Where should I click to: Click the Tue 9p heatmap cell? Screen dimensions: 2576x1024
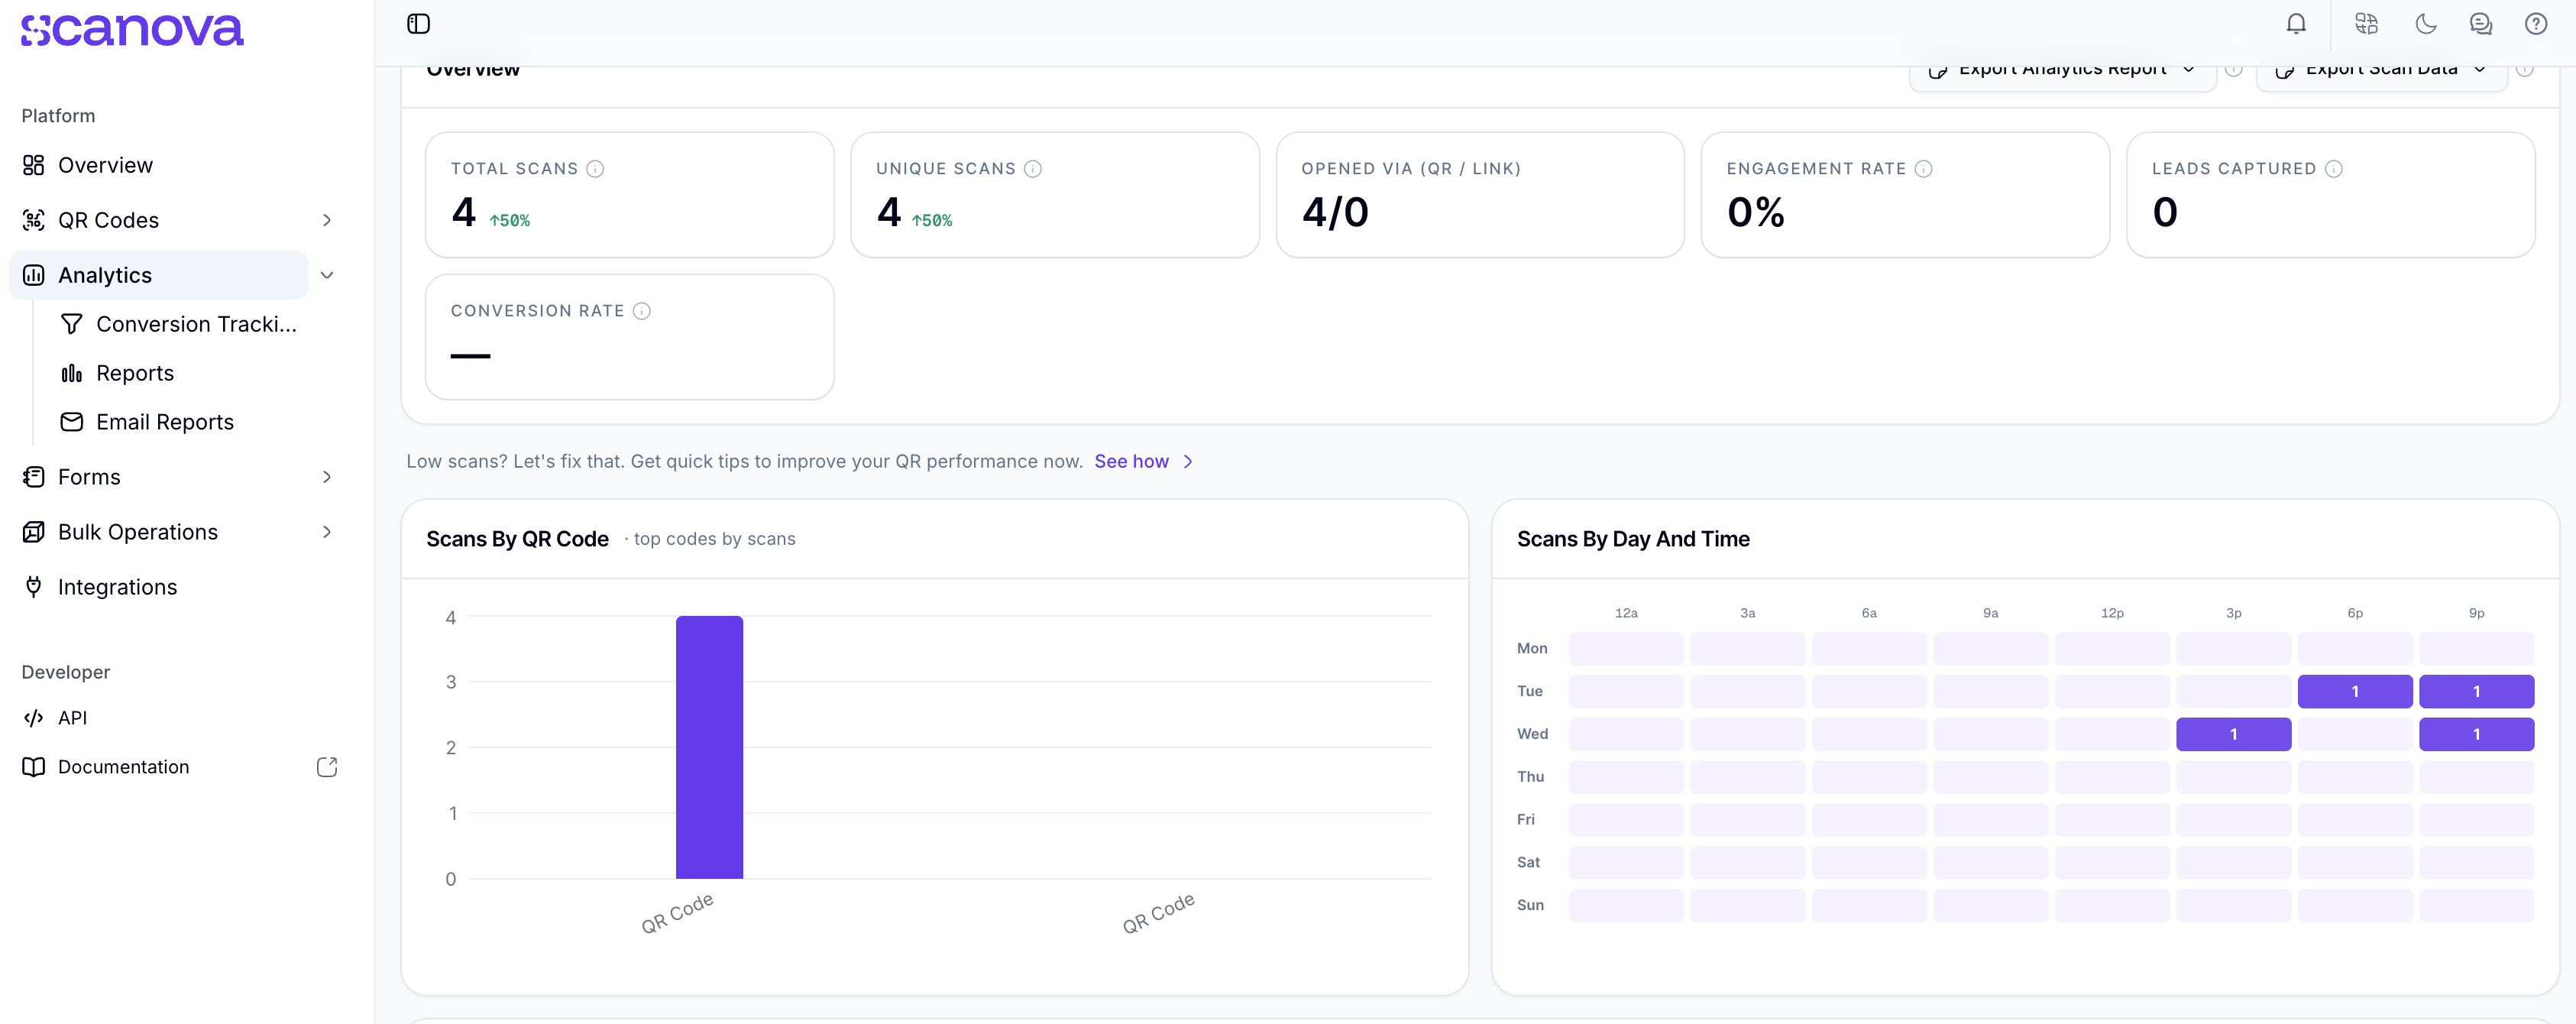tap(2476, 691)
